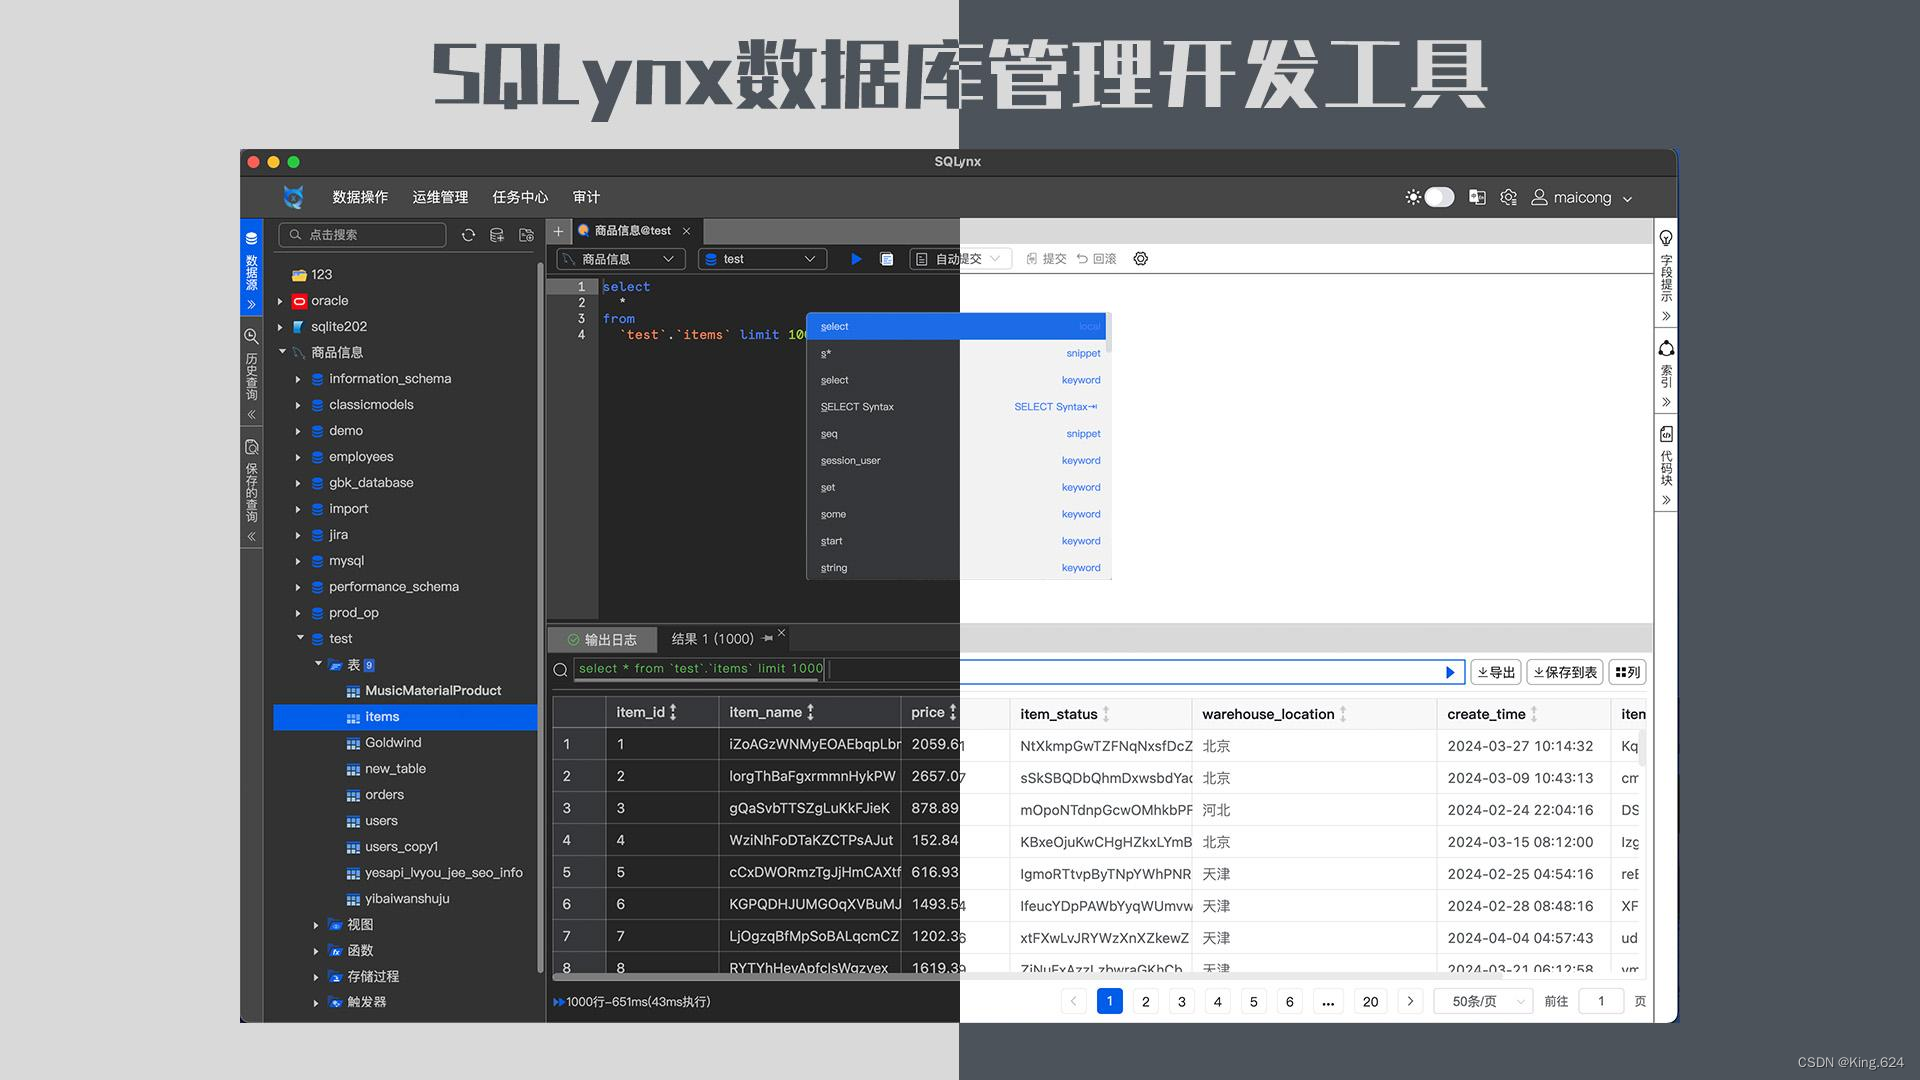
Task: Open the maicong user menu
Action: click(1582, 197)
